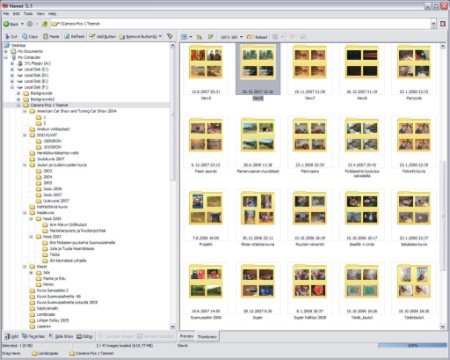
Task: Open the address bar path dropdown
Action: coord(433,24)
